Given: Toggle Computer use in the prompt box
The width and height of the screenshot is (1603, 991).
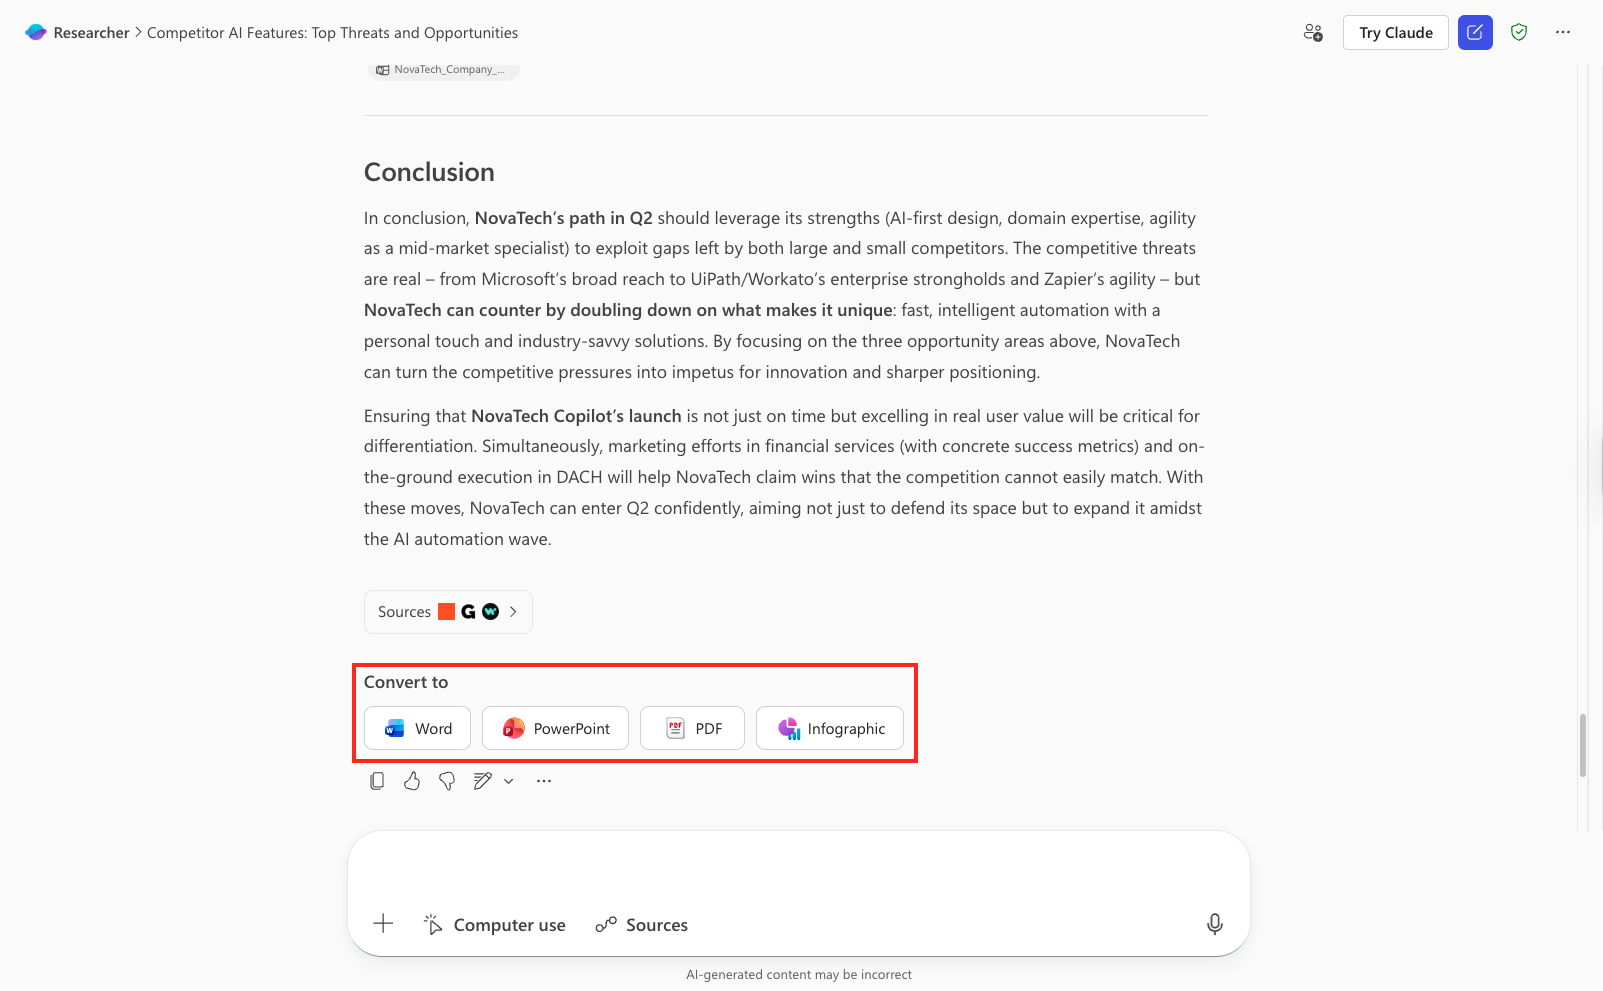Looking at the screenshot, I should point(495,925).
